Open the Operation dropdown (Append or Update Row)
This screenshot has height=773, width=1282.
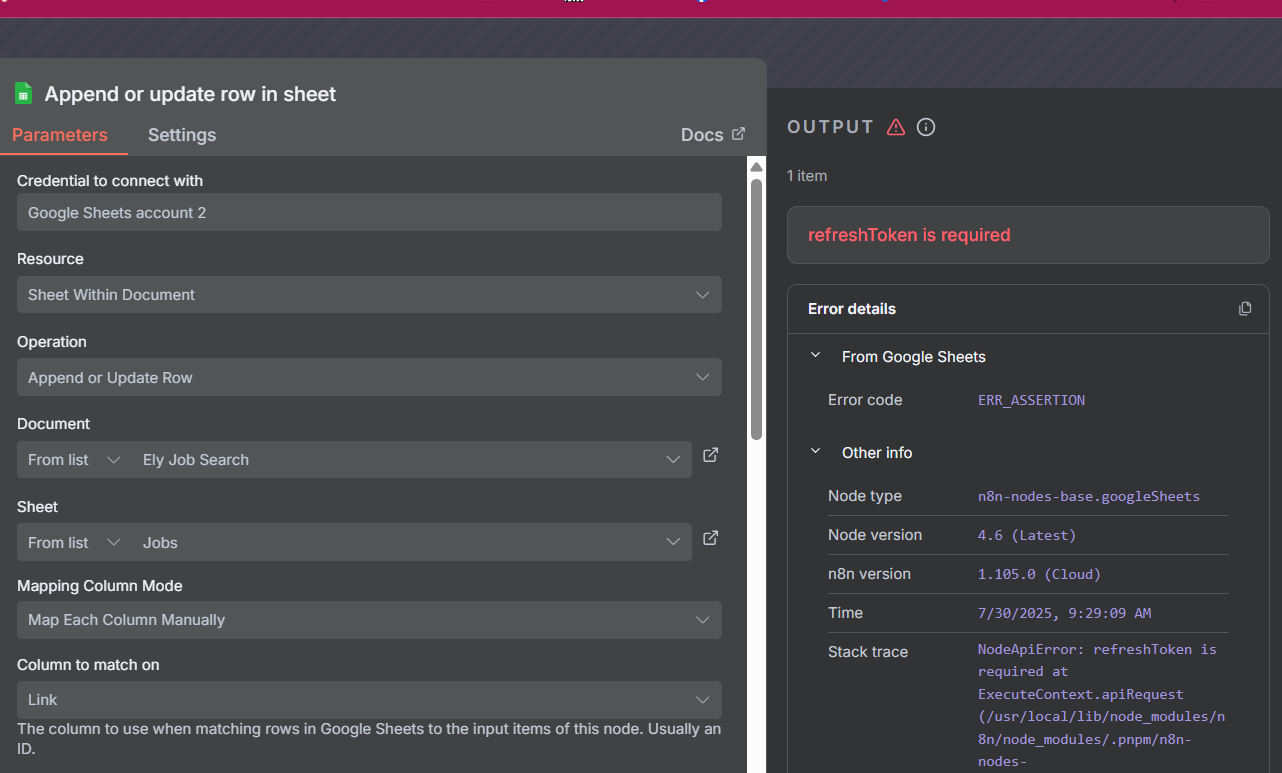click(x=369, y=378)
